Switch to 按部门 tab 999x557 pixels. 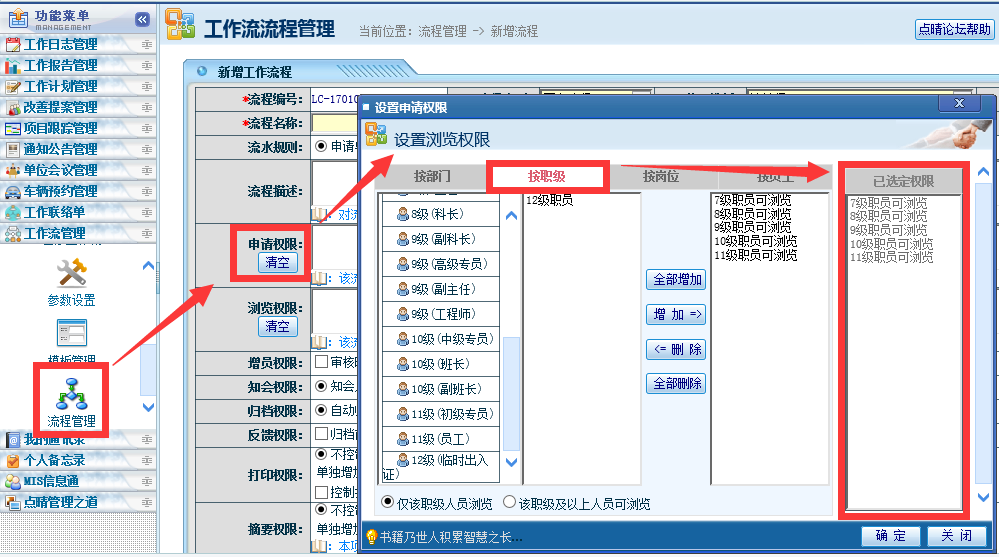(432, 177)
